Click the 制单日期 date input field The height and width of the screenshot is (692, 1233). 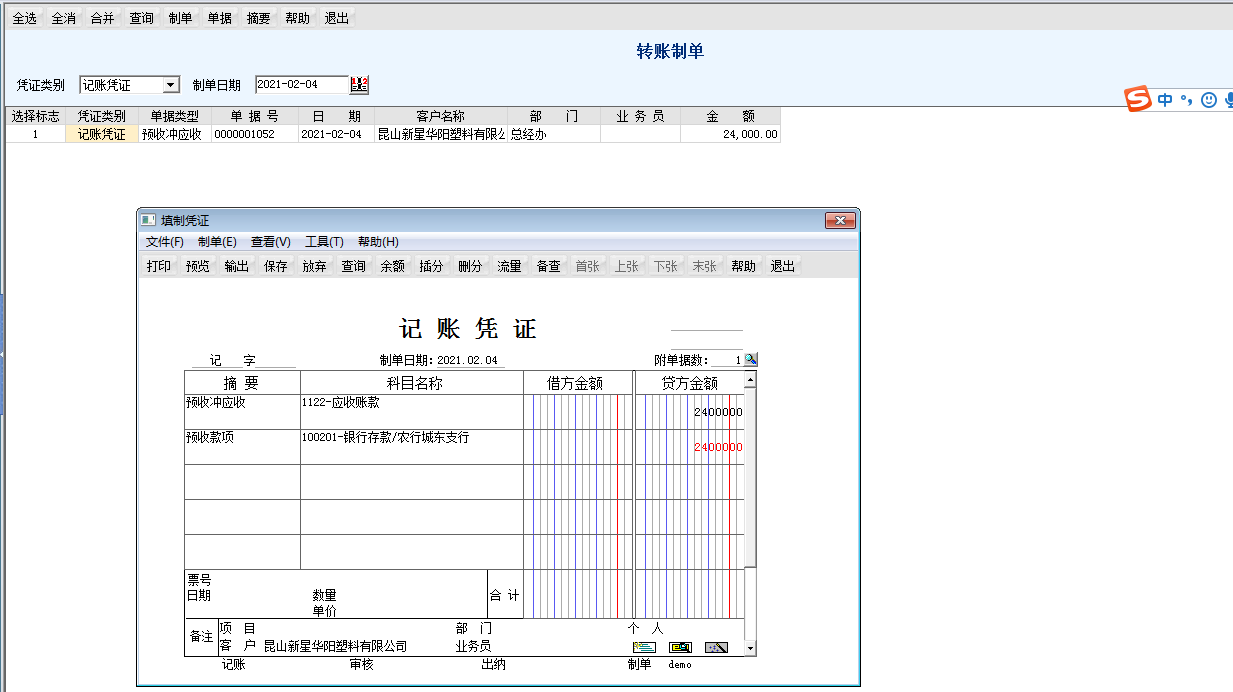tap(302, 85)
